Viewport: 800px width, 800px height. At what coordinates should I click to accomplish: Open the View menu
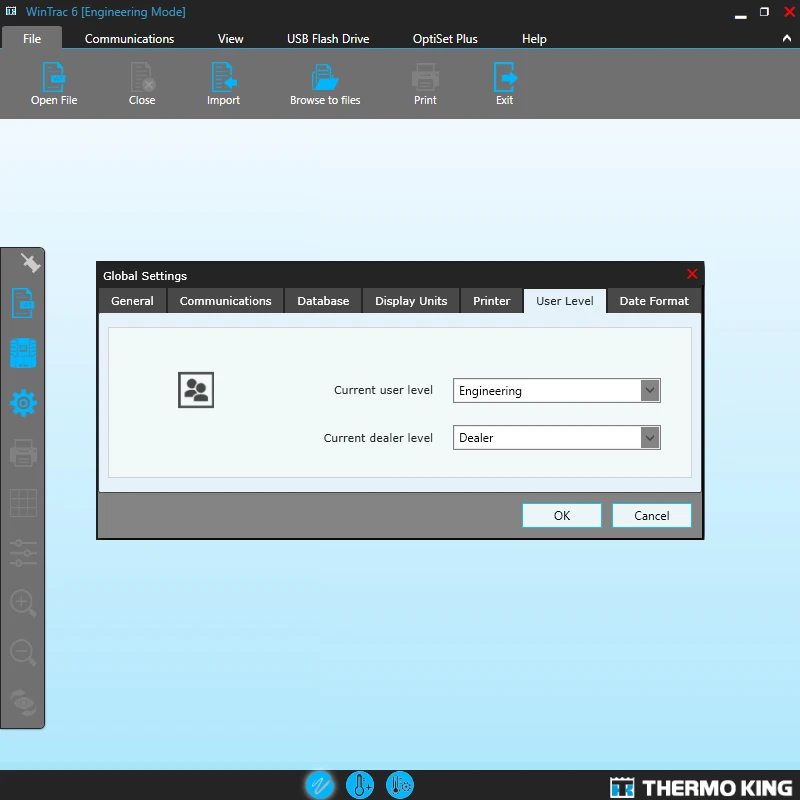point(230,39)
